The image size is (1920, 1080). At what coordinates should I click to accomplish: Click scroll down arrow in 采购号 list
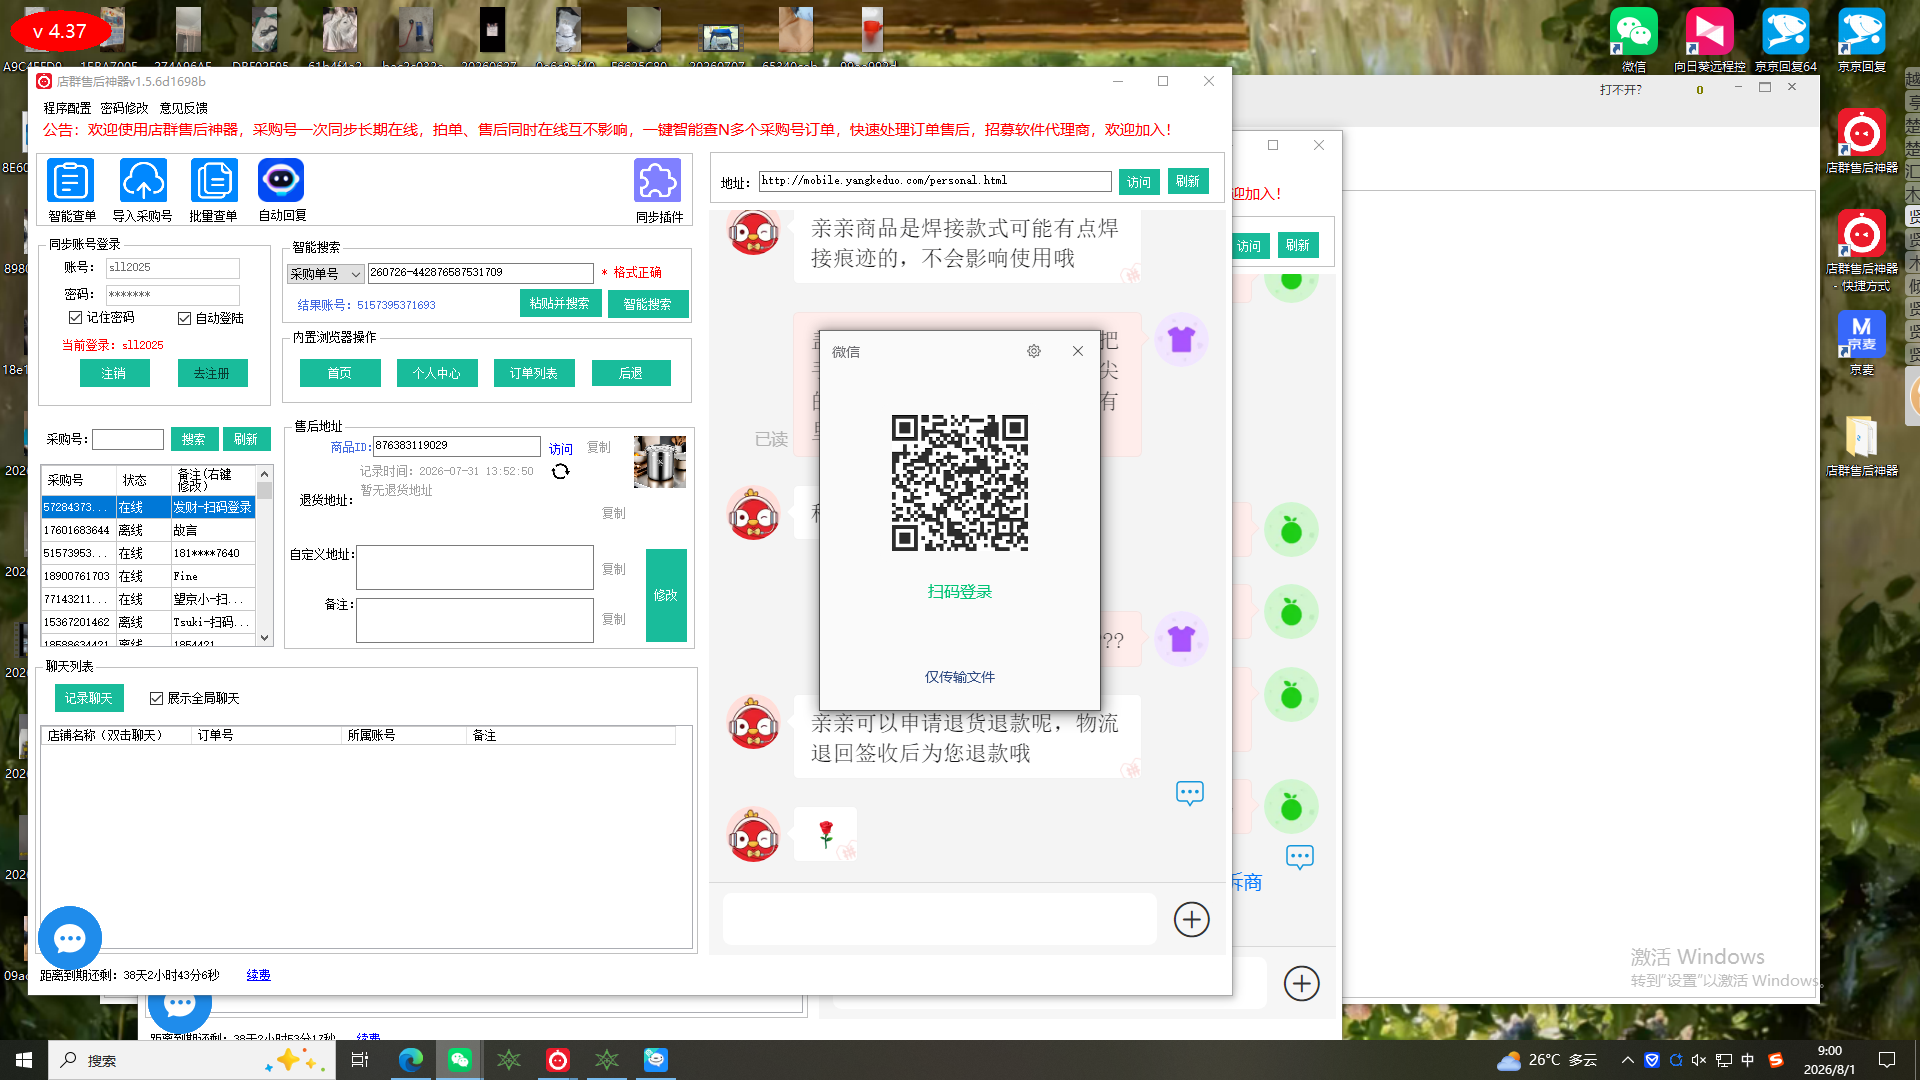click(265, 638)
